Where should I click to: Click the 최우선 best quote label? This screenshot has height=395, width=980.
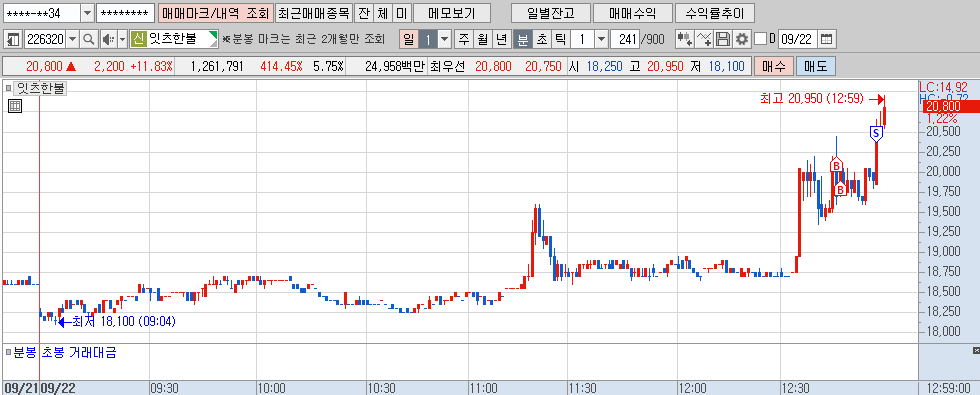point(448,66)
